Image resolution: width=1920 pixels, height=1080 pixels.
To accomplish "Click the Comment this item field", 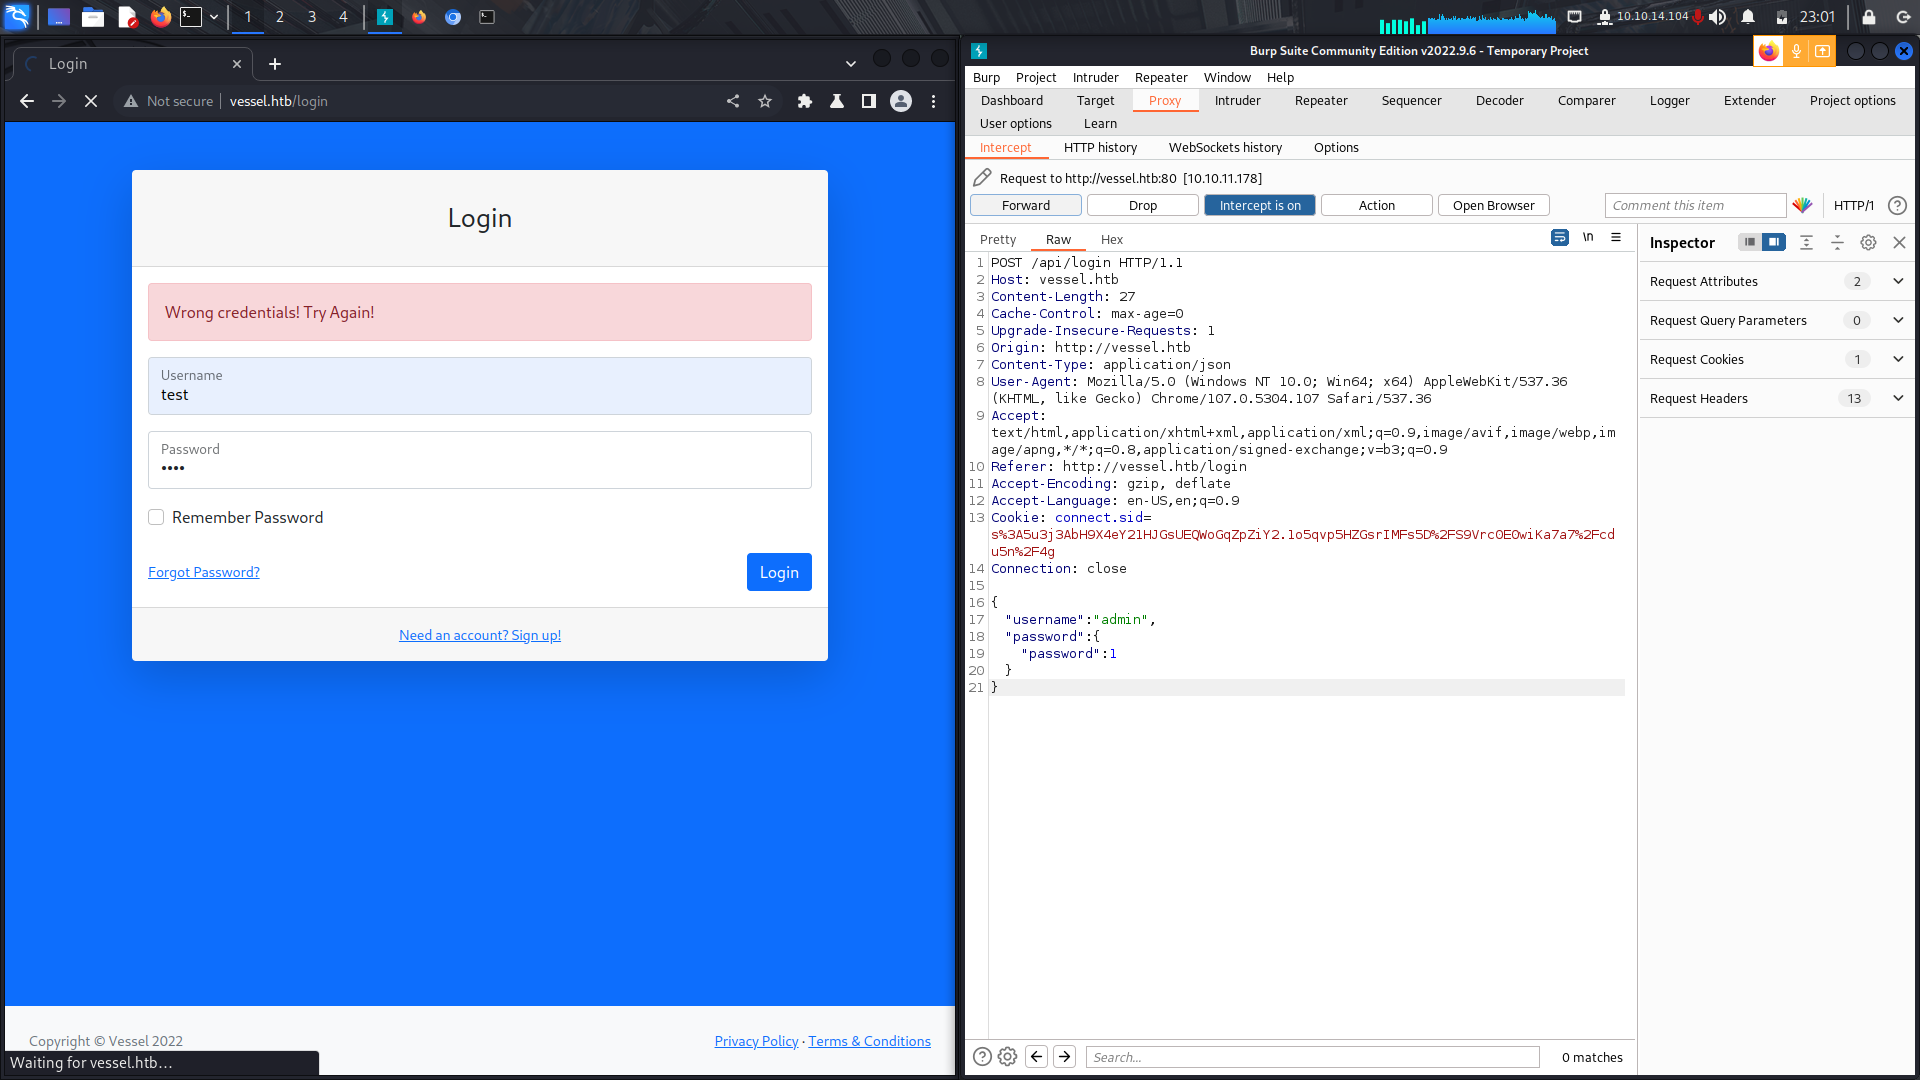I will click(1694, 205).
